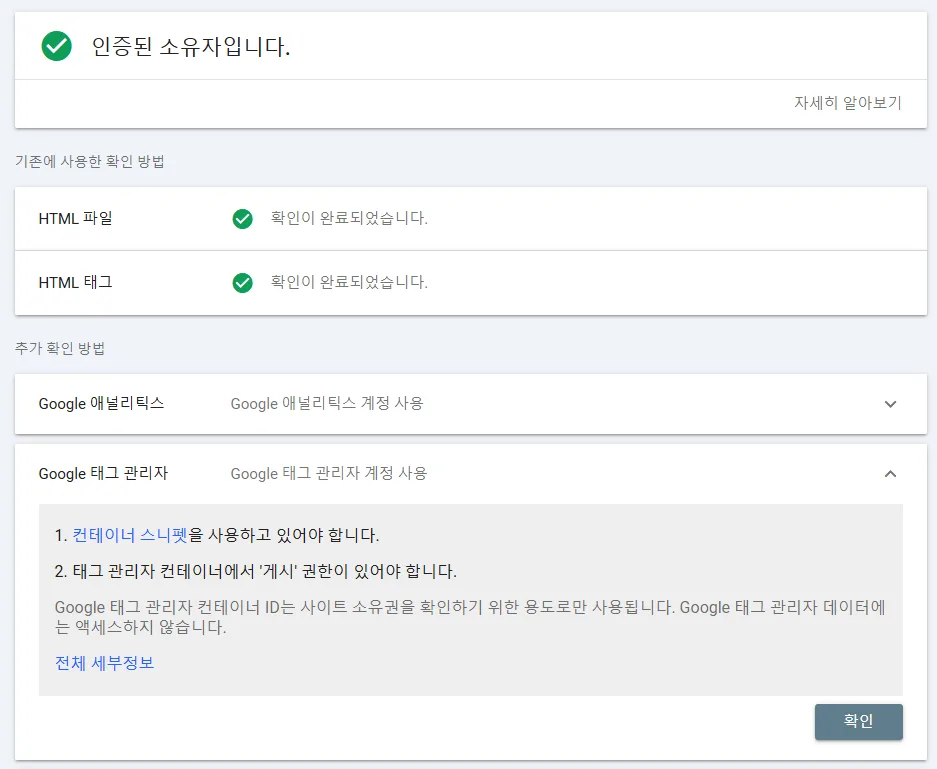Select the HTML 파일 method label
Image resolution: width=937 pixels, height=769 pixels.
(x=75, y=218)
